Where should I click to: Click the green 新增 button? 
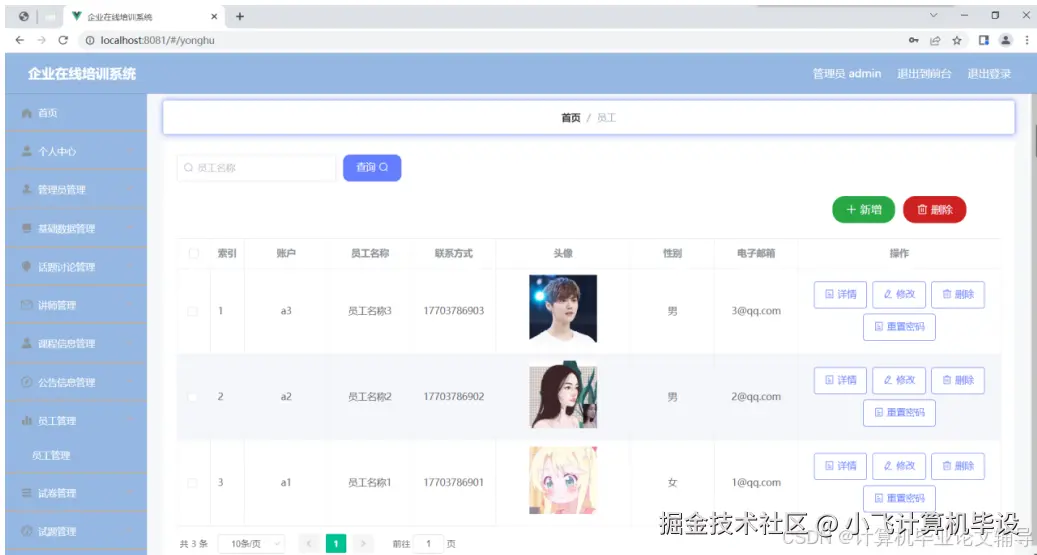863,210
